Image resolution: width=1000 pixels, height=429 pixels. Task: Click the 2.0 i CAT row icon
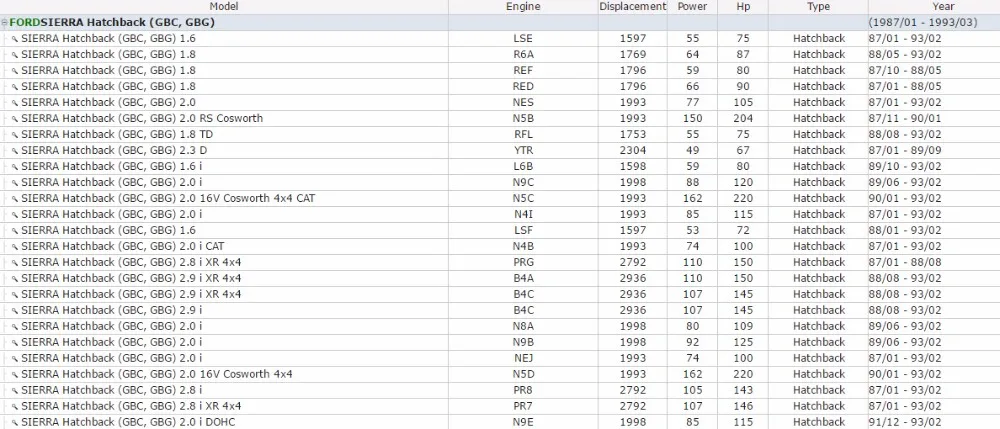(15, 246)
